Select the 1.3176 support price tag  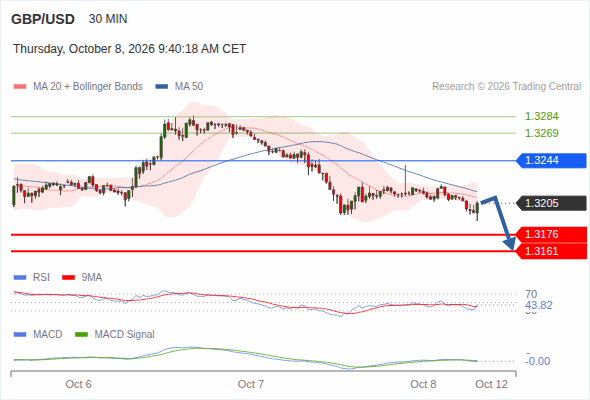coord(551,234)
